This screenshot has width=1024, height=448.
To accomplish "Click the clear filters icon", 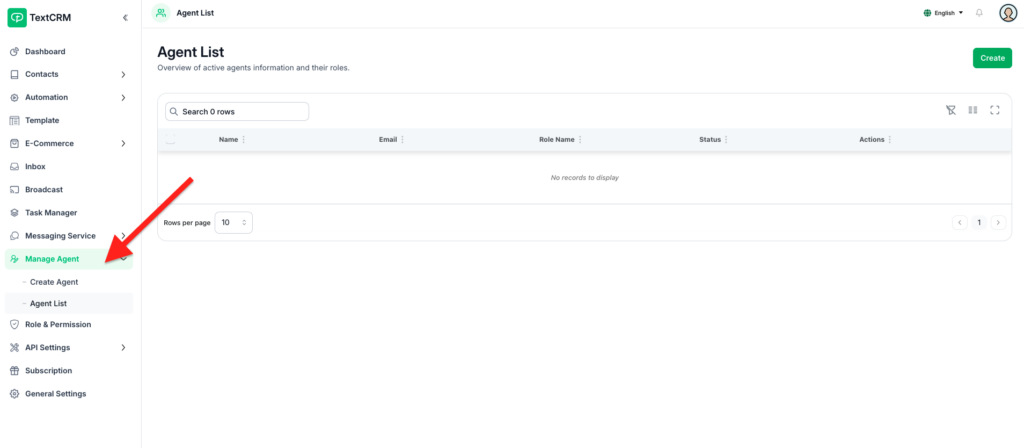I will 951,110.
